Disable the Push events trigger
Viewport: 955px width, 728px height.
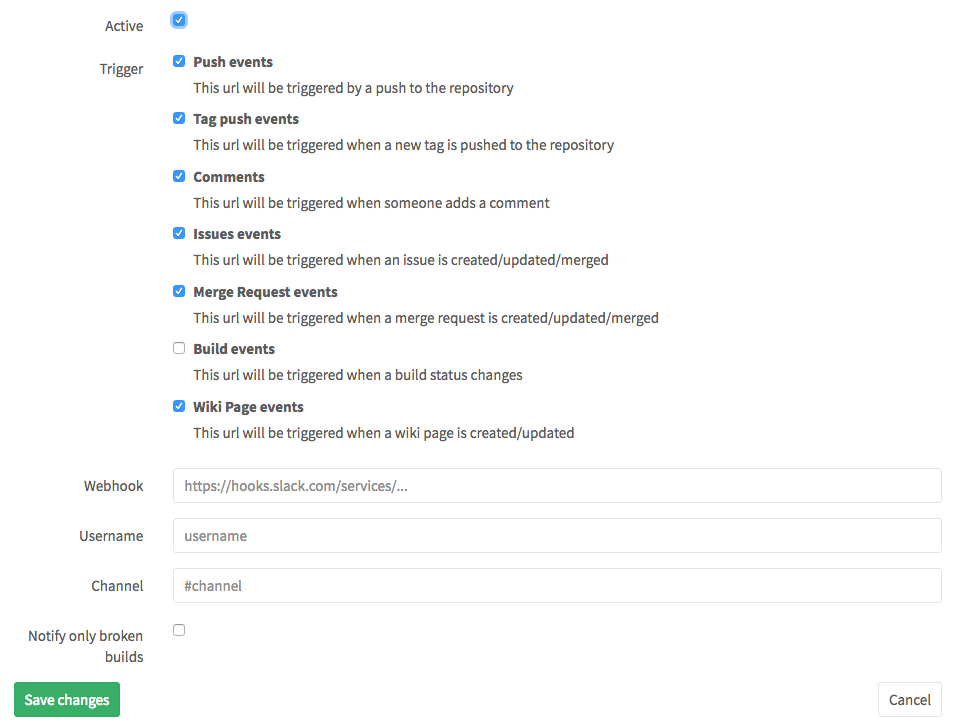[x=179, y=61]
